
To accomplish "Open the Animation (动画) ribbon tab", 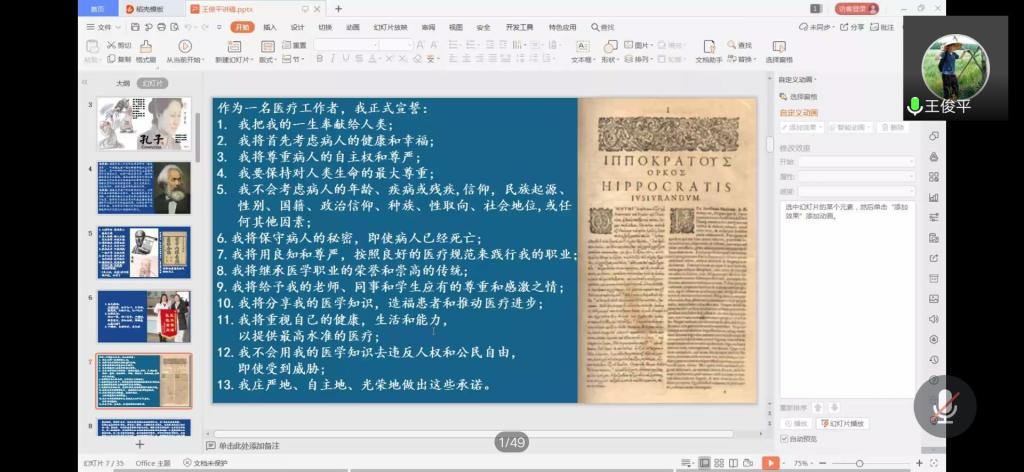I will tap(353, 27).
